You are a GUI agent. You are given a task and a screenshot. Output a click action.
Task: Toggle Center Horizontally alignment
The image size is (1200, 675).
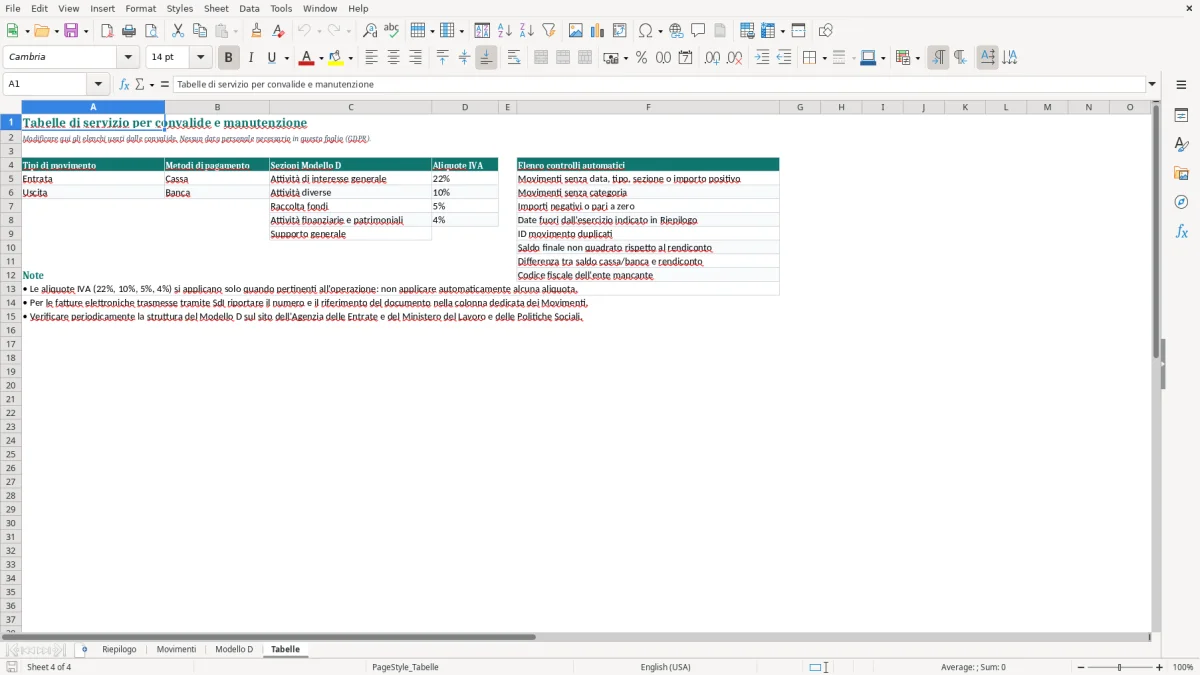pyautogui.click(x=393, y=58)
